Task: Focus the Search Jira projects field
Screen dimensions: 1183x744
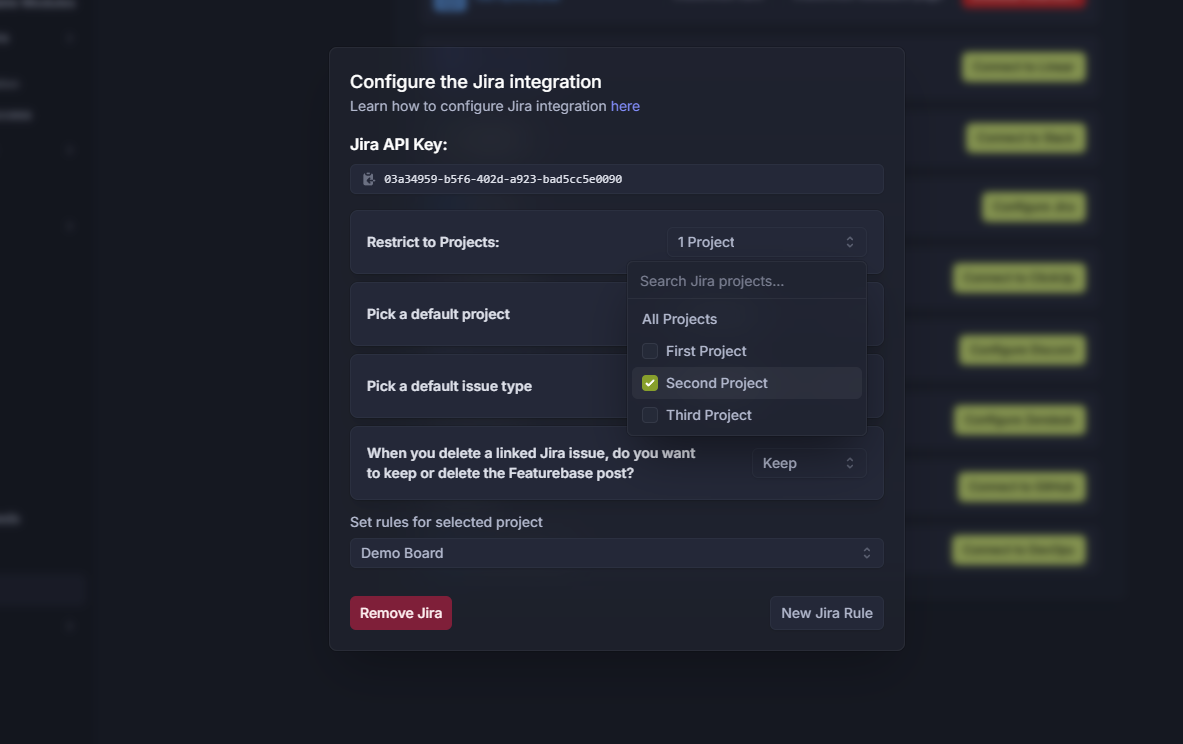Action: [746, 281]
